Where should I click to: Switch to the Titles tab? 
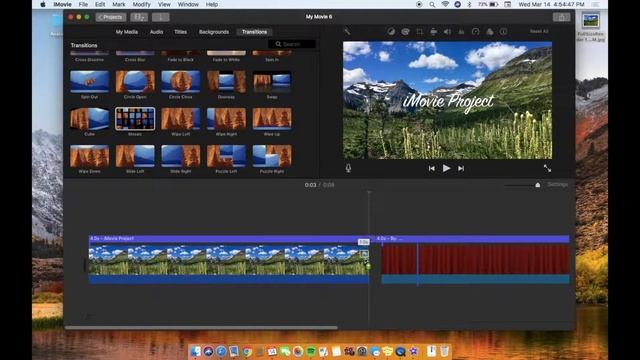click(x=180, y=32)
